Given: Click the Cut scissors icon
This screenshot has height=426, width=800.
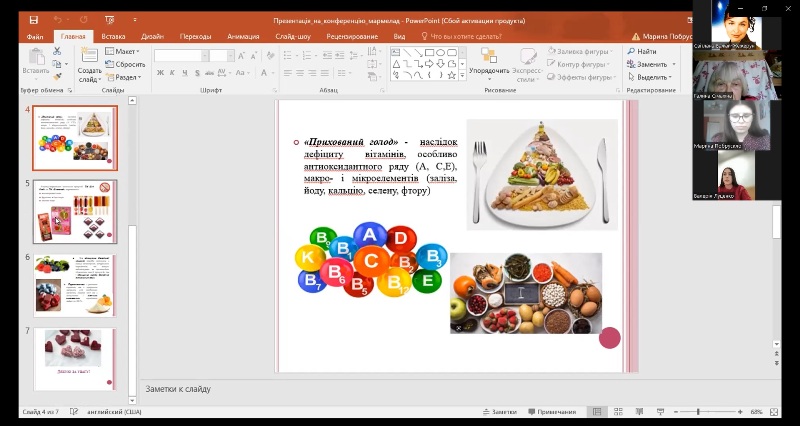Looking at the screenshot, I should pyautogui.click(x=58, y=51).
